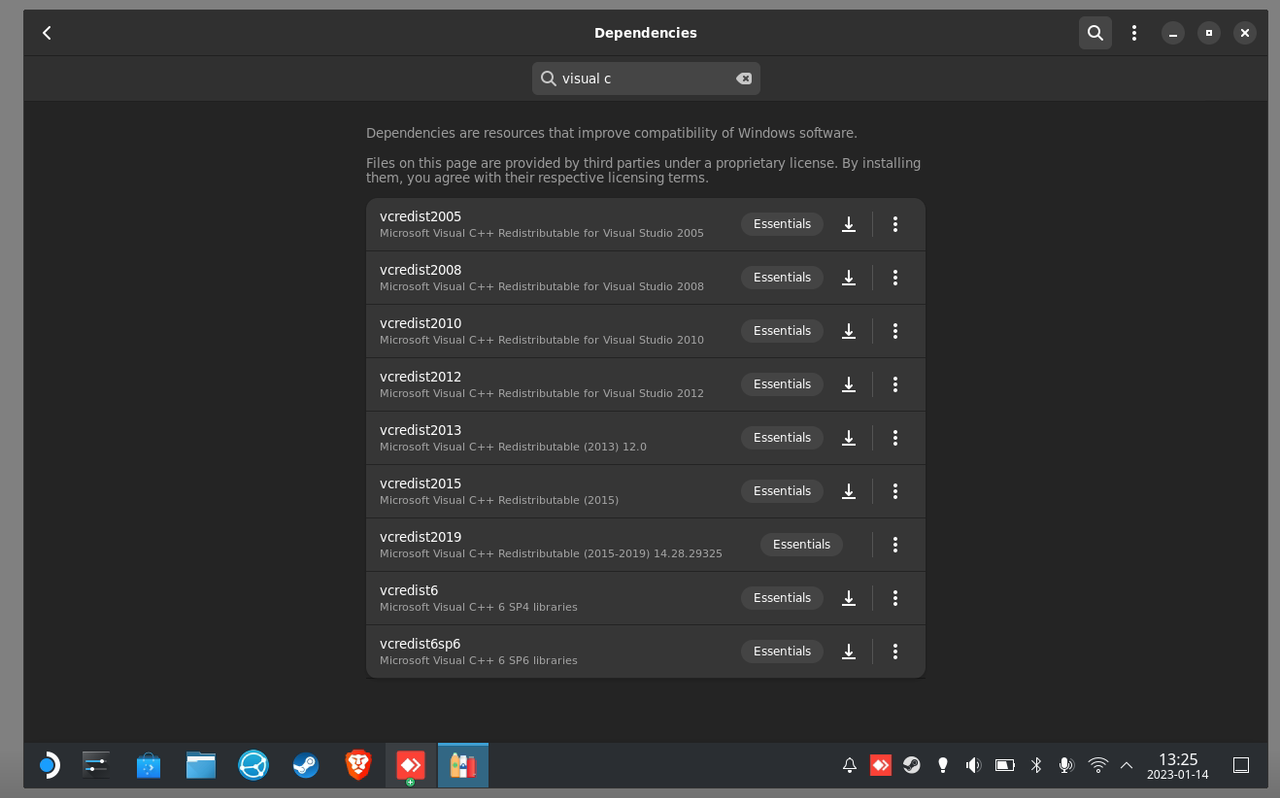Switch to AnyDesk window in taskbar
Screen dimensions: 1280x798
click(x=410, y=766)
